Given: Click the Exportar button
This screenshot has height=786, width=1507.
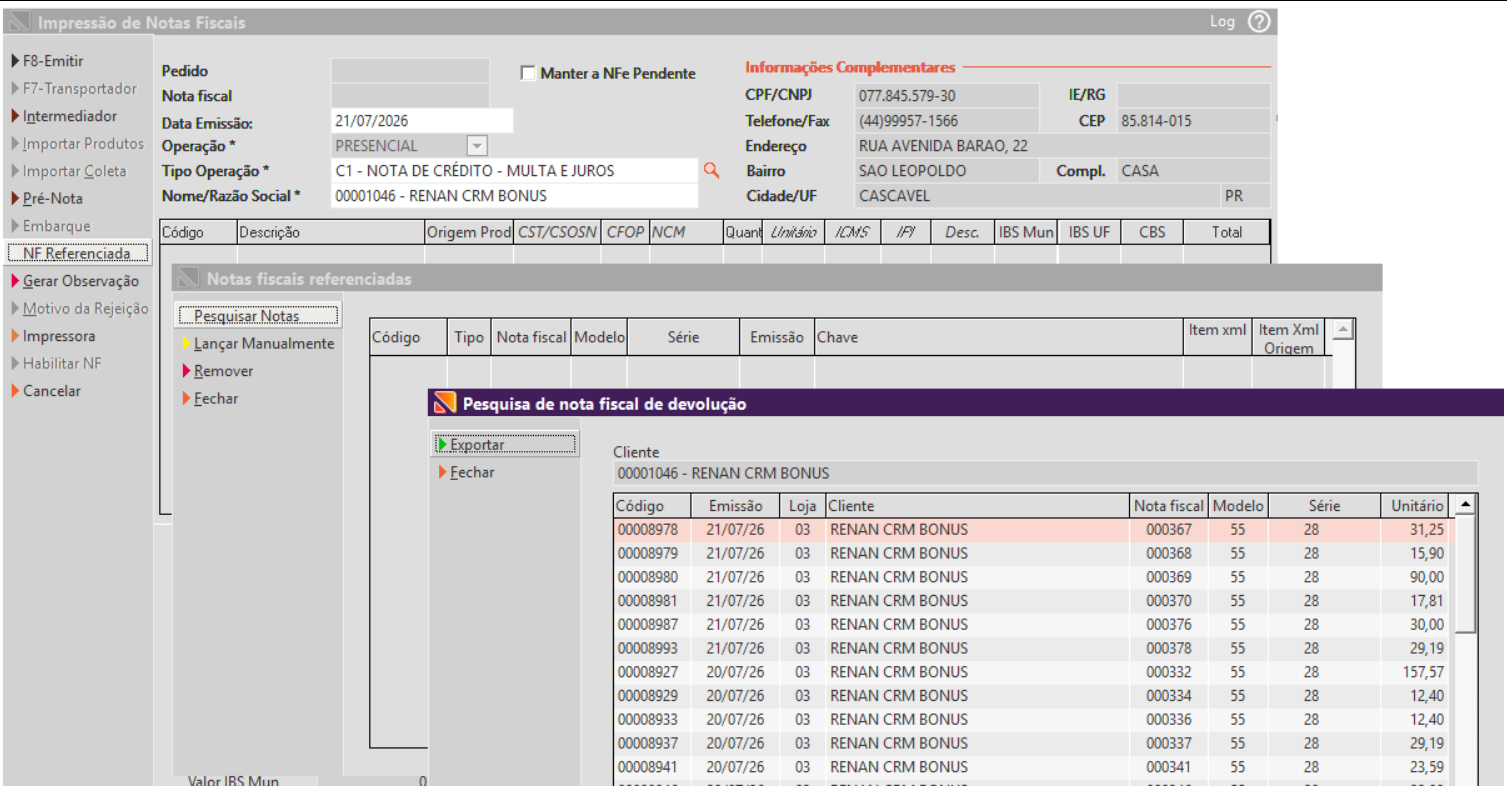Looking at the screenshot, I should coord(506,444).
